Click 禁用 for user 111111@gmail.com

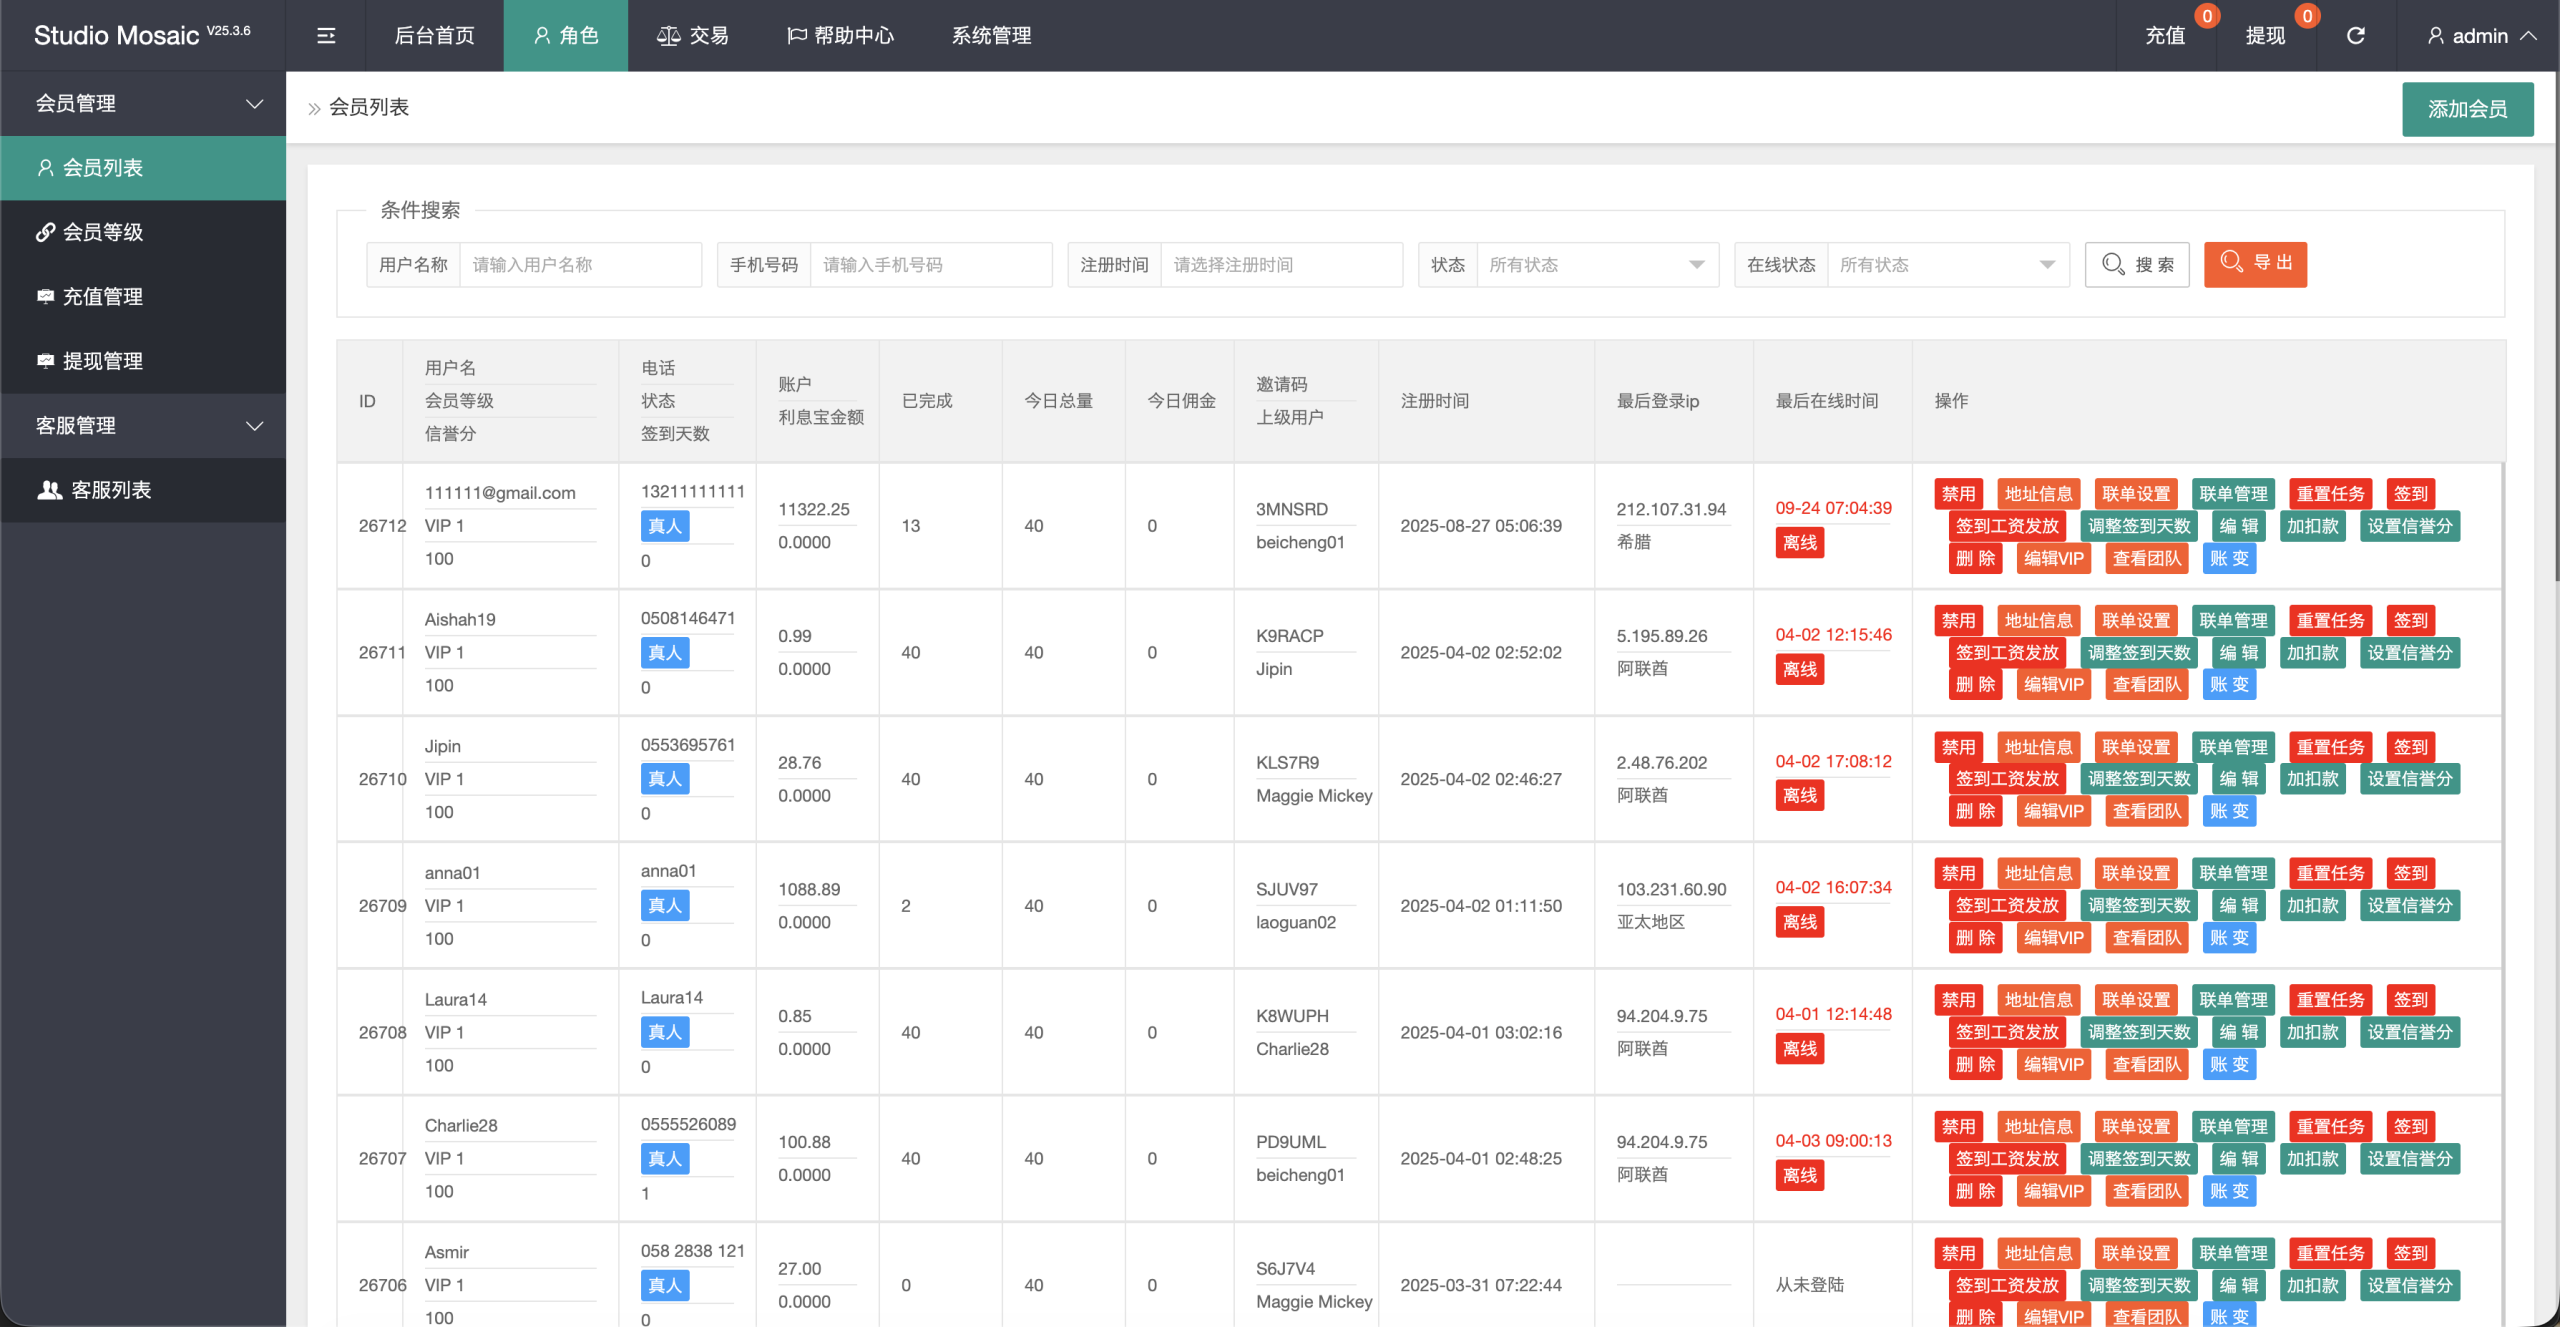pos(1958,494)
